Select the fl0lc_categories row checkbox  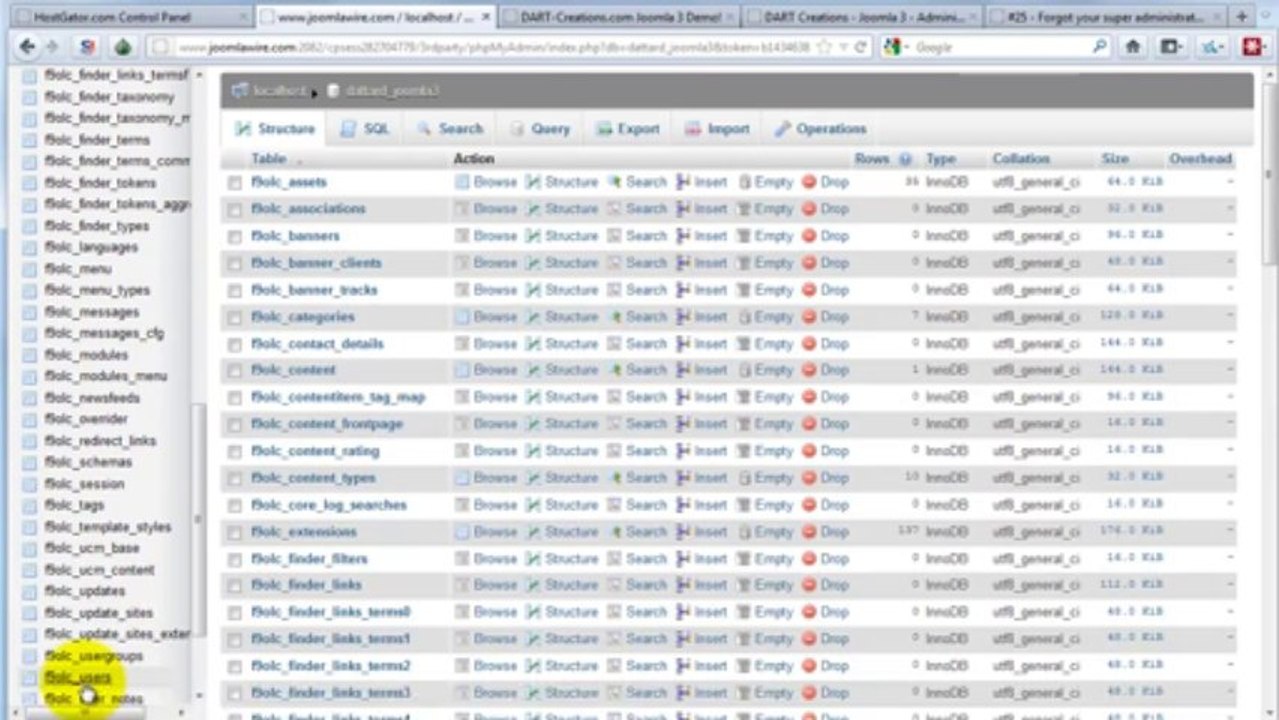(x=235, y=318)
